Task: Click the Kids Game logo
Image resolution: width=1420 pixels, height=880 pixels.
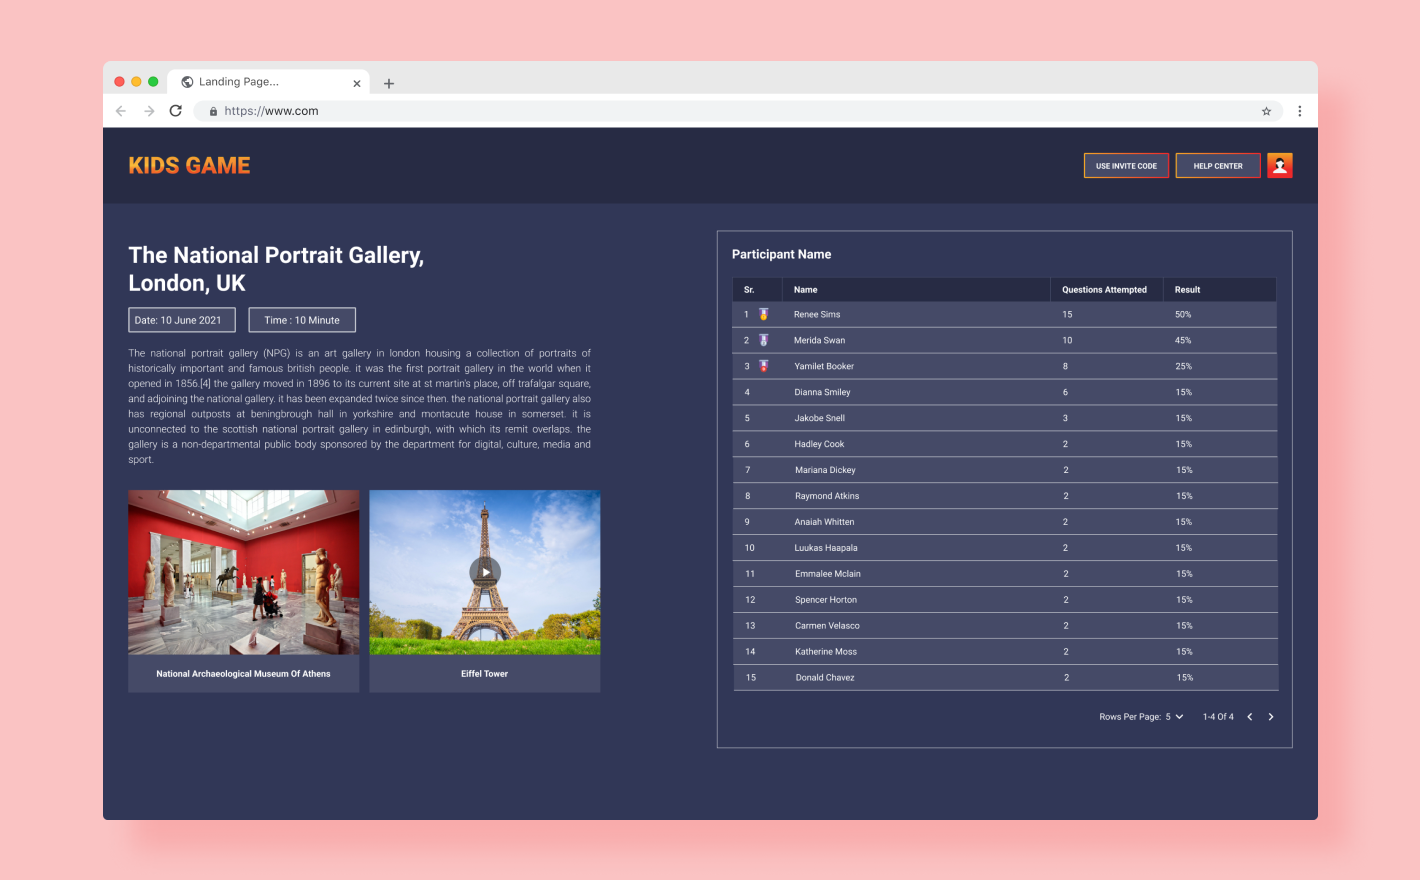Action: point(189,166)
